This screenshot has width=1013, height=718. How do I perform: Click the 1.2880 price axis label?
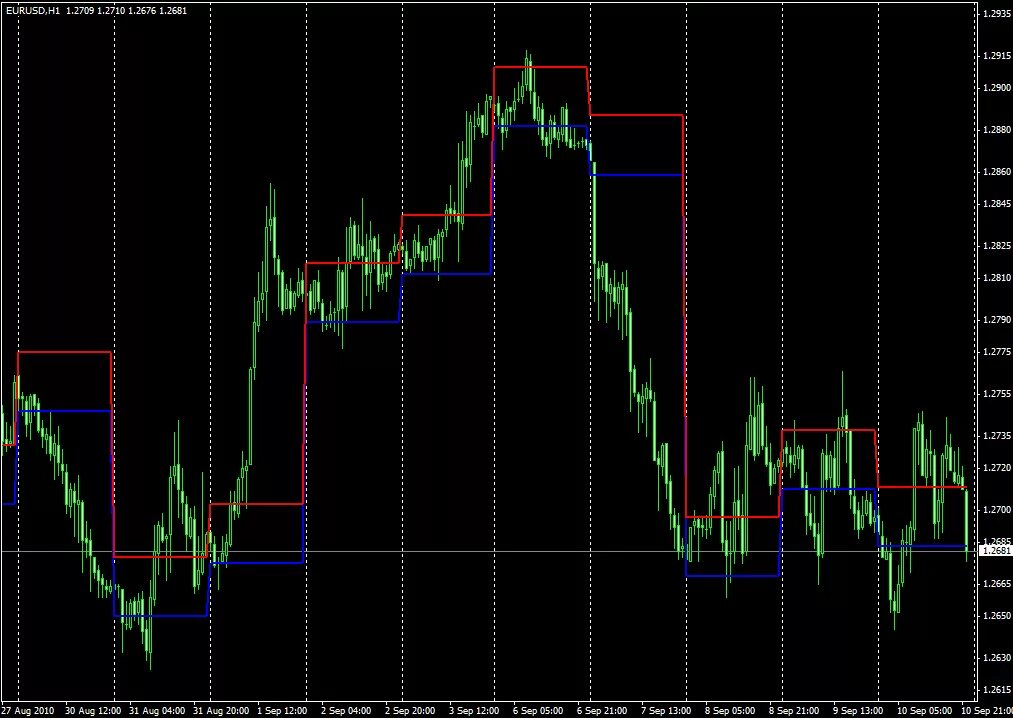(997, 130)
